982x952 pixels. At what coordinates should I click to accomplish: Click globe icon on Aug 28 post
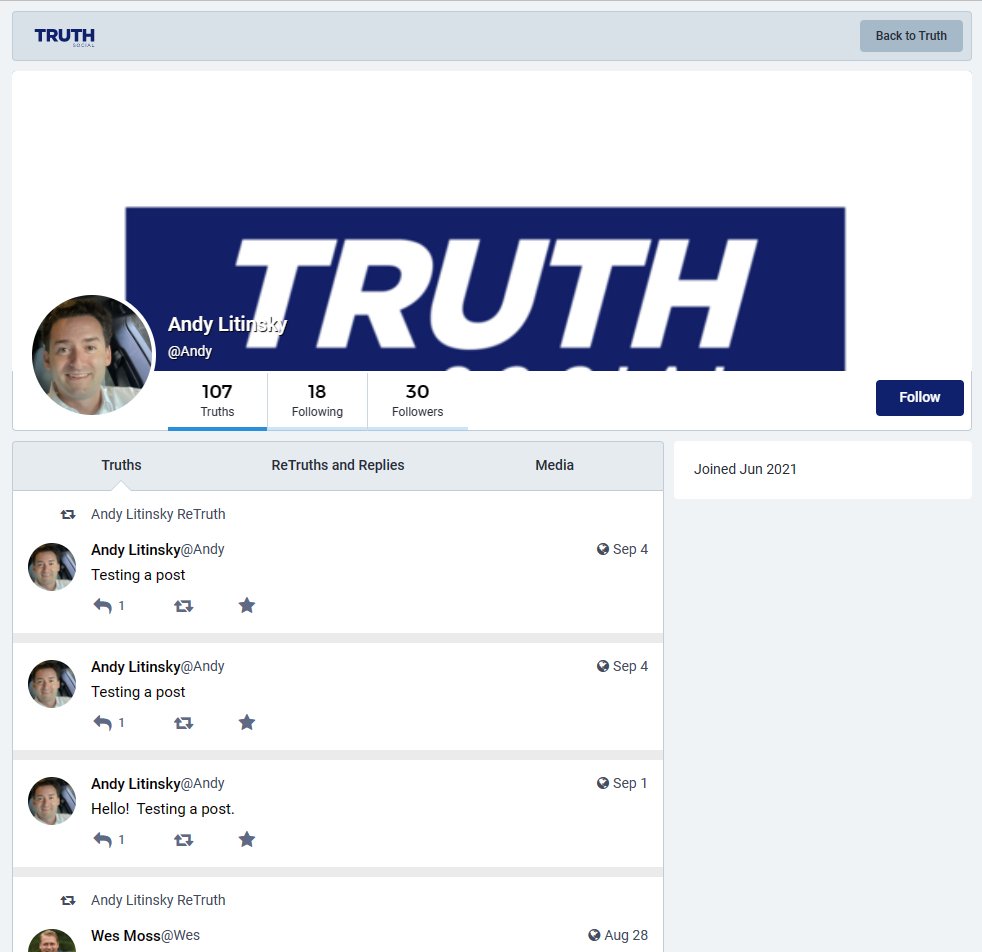594,936
